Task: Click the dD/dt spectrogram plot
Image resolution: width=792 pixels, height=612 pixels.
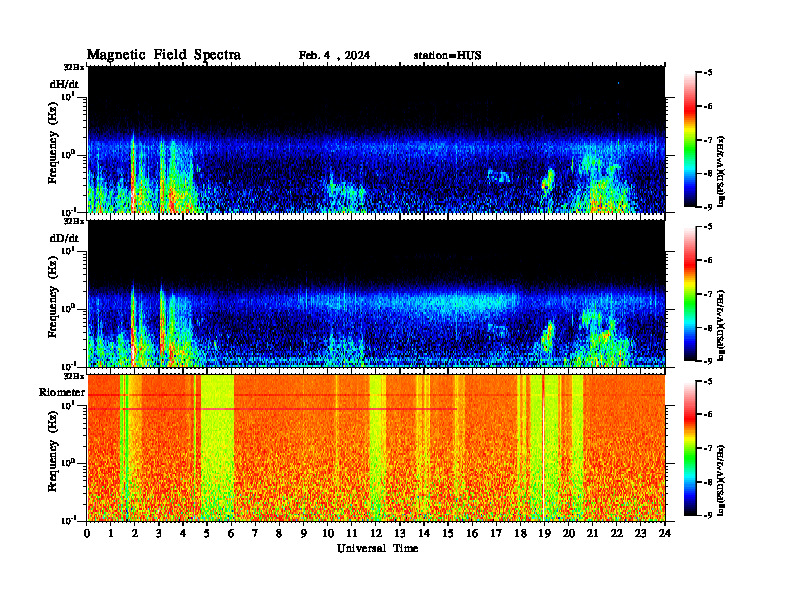Action: [x=376, y=293]
